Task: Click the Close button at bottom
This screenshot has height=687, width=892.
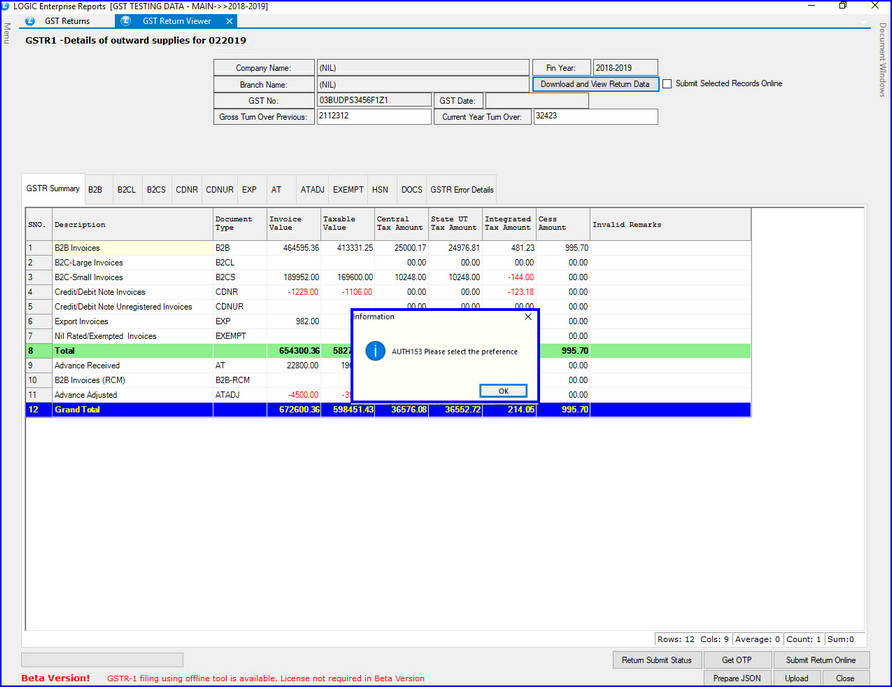Action: [x=845, y=678]
